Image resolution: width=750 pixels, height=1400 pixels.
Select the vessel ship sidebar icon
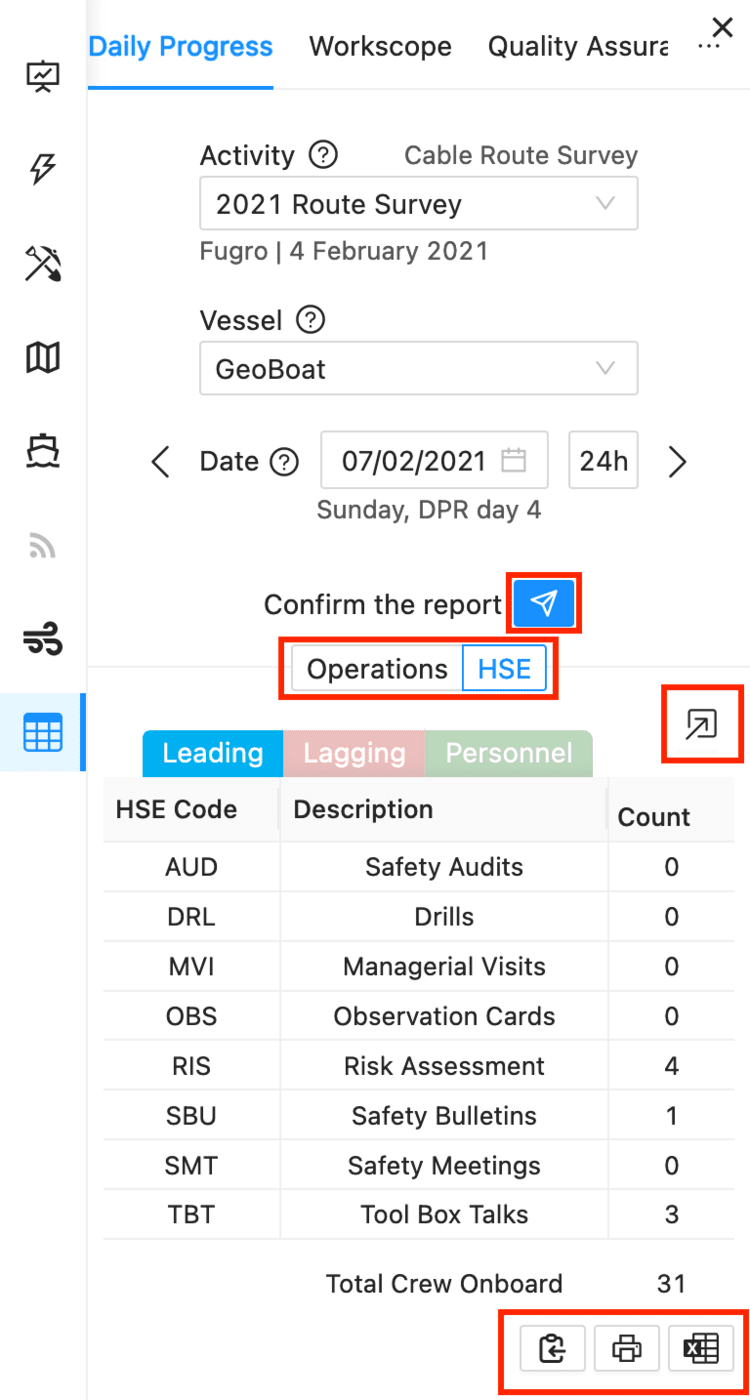click(x=43, y=451)
